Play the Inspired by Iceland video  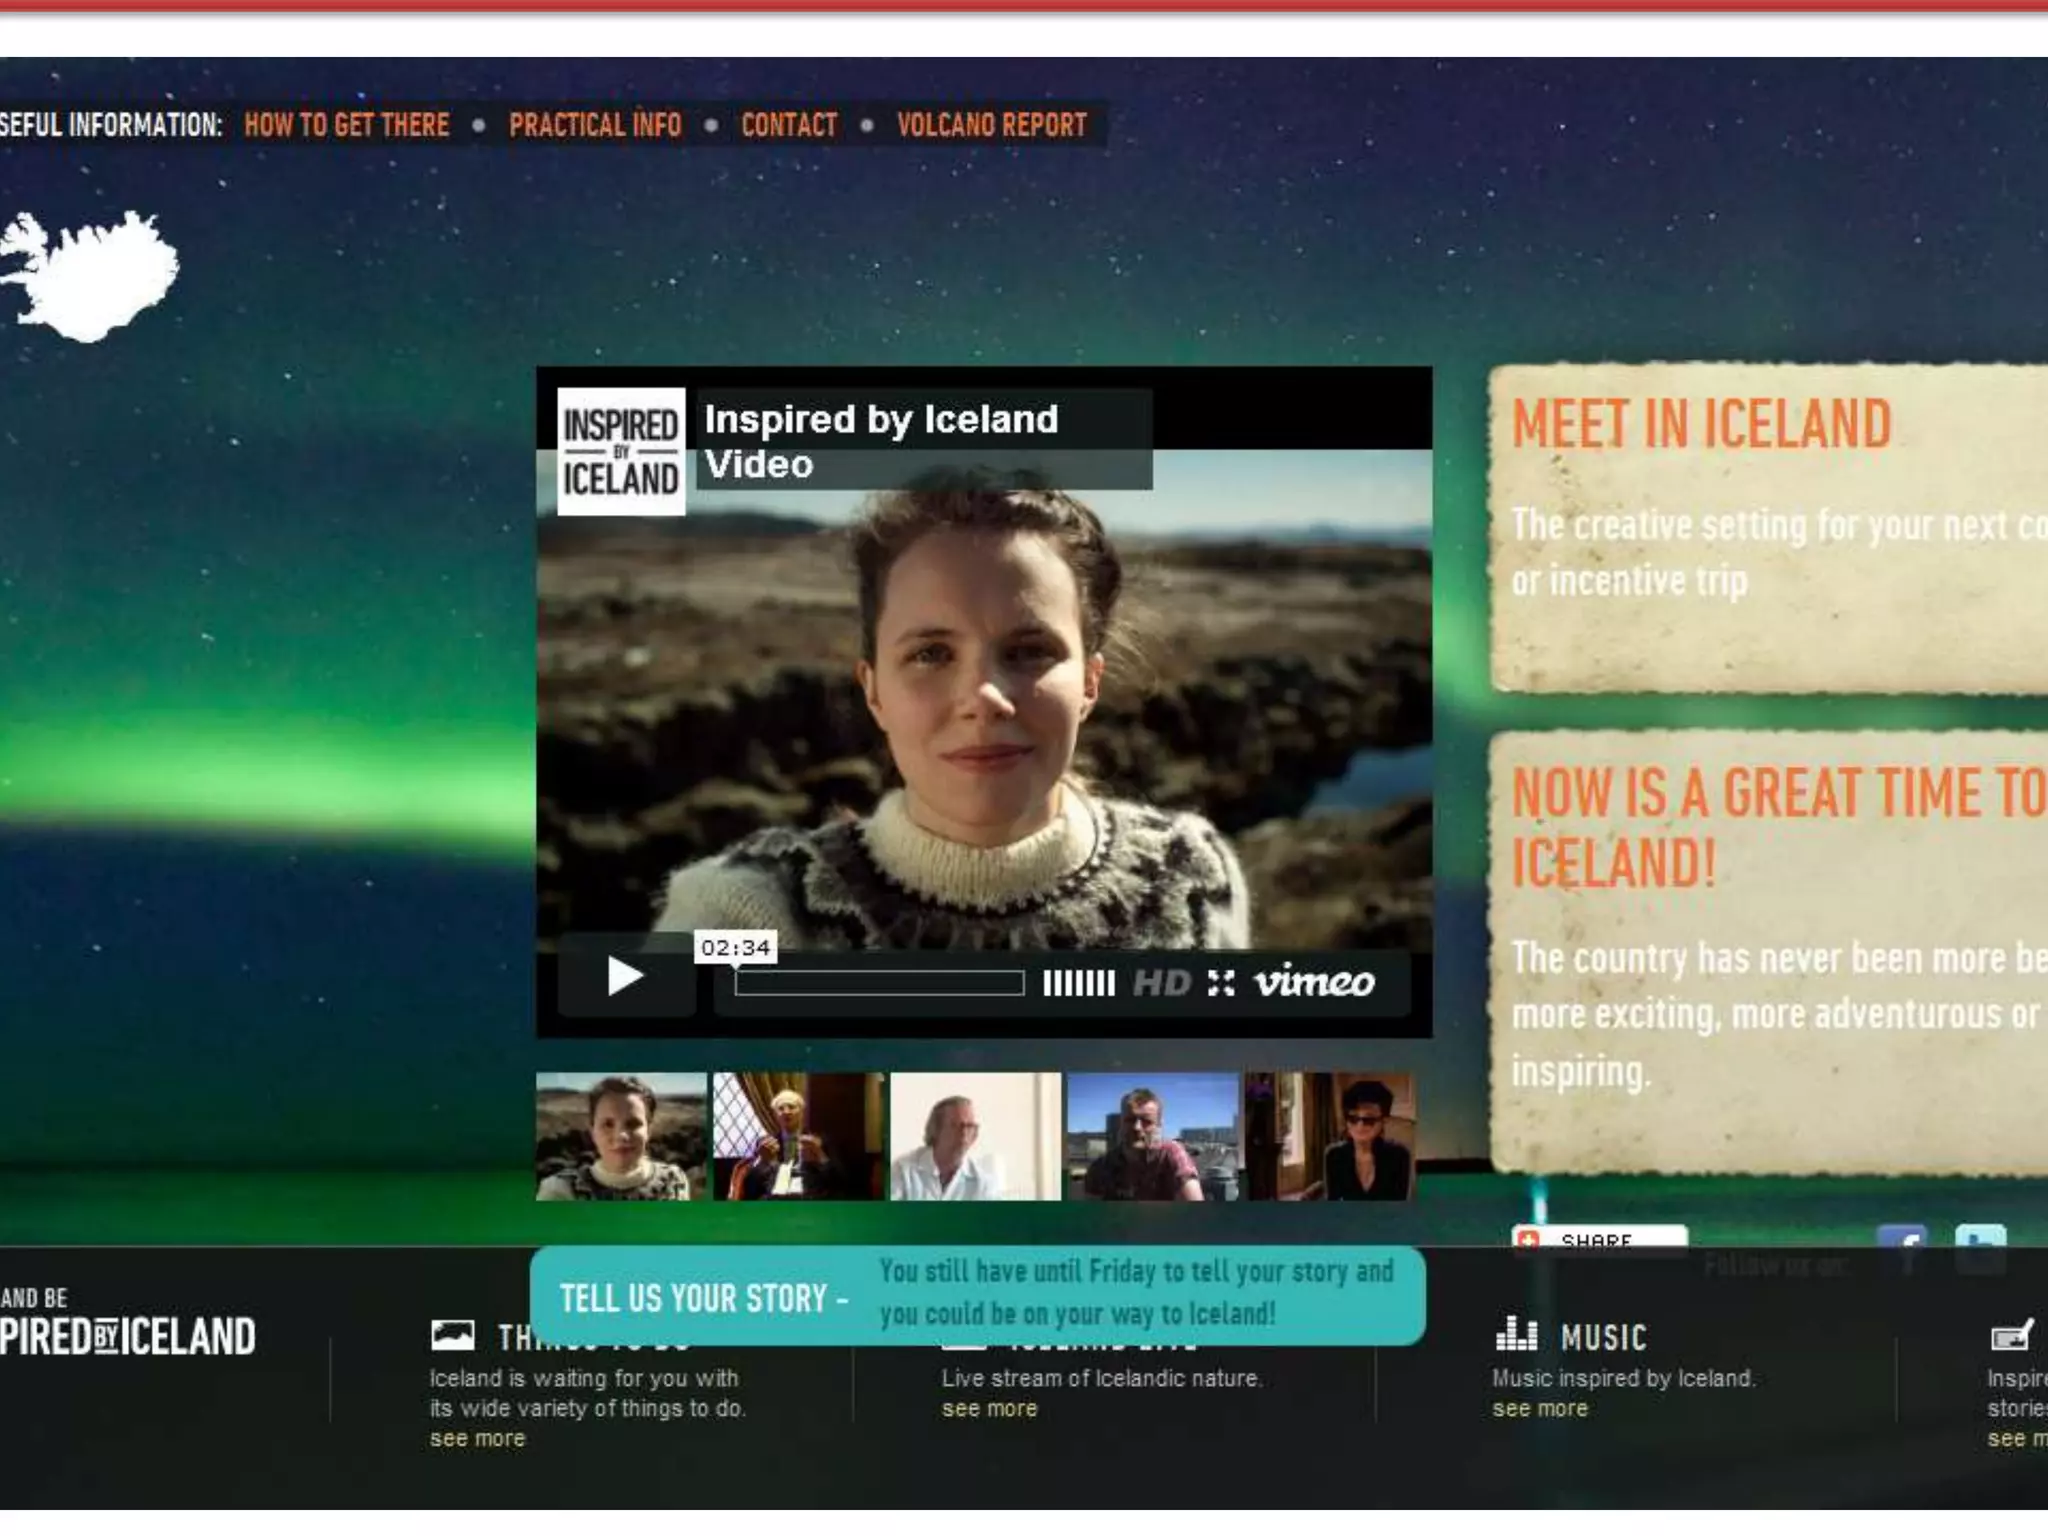click(625, 977)
